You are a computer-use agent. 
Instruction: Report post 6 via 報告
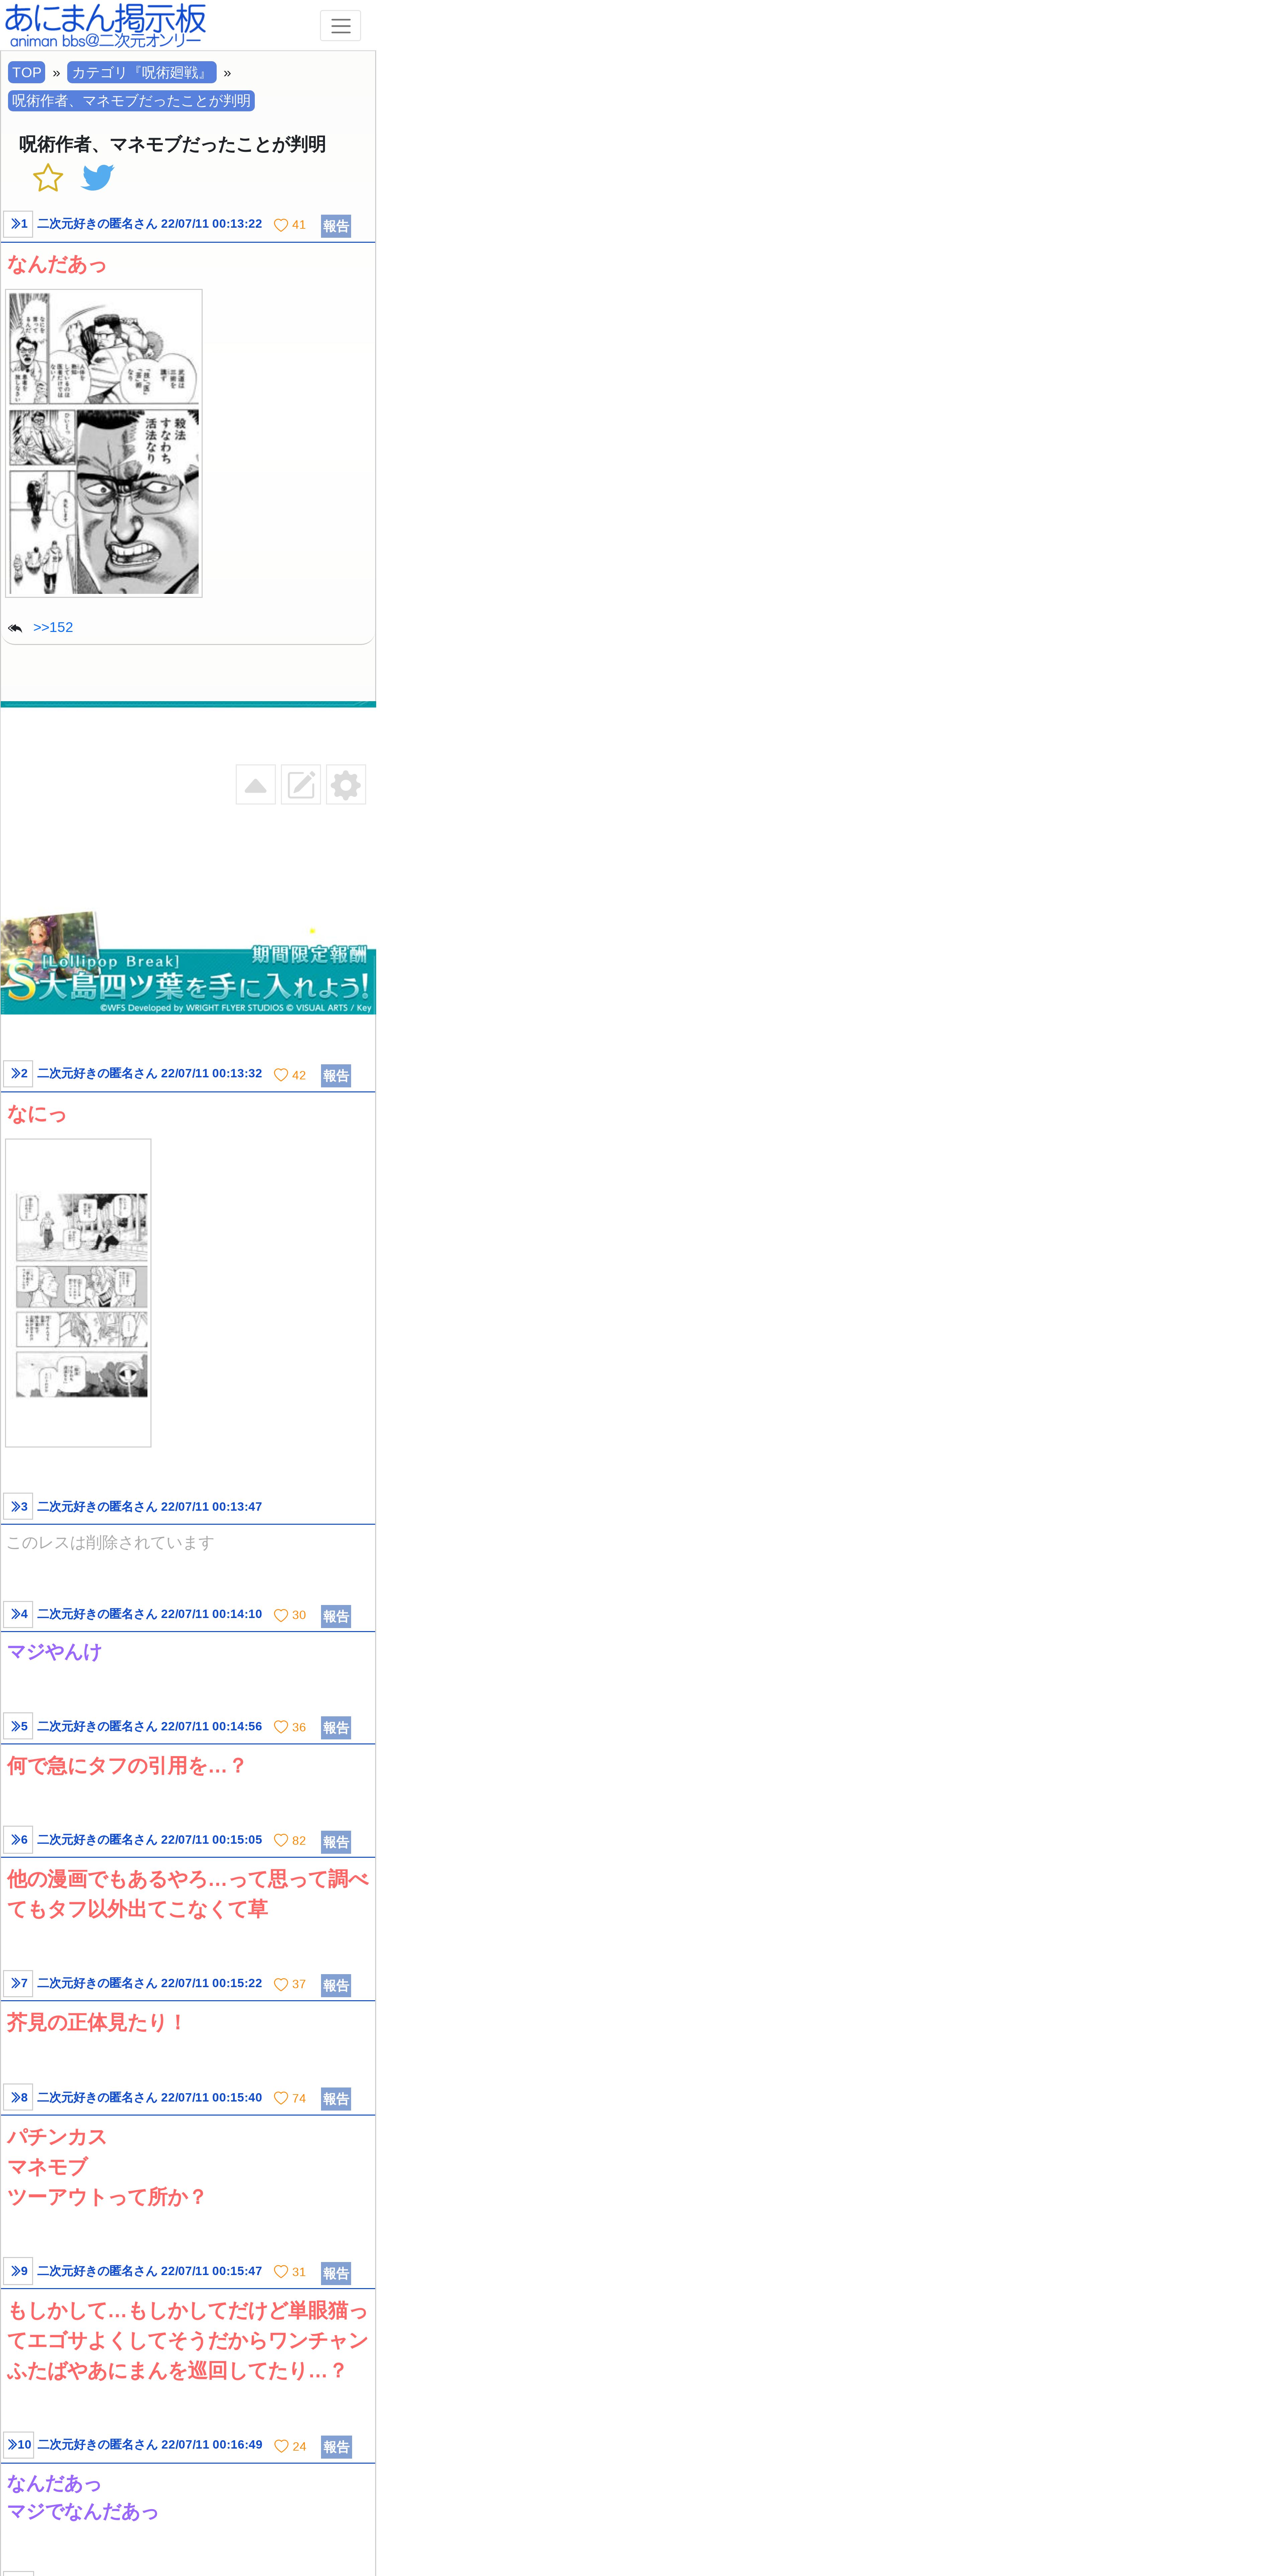336,1842
